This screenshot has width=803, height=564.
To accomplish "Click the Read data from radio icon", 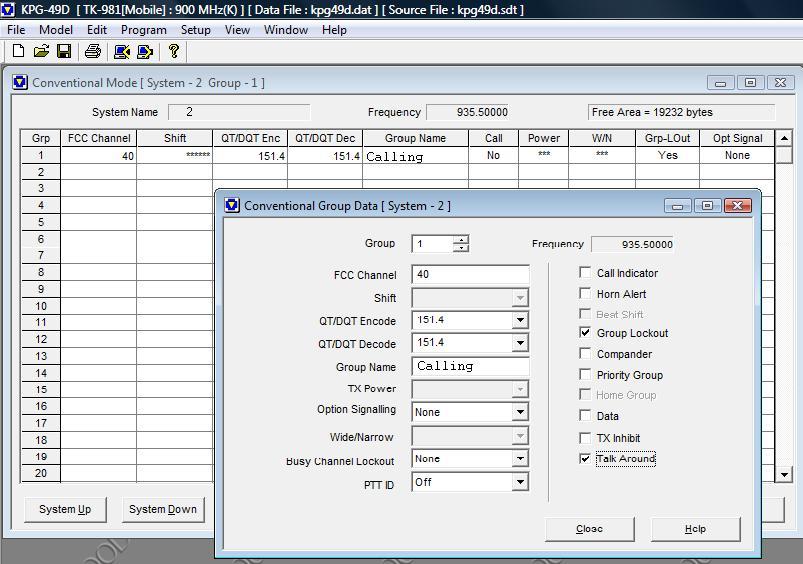I will (122, 51).
